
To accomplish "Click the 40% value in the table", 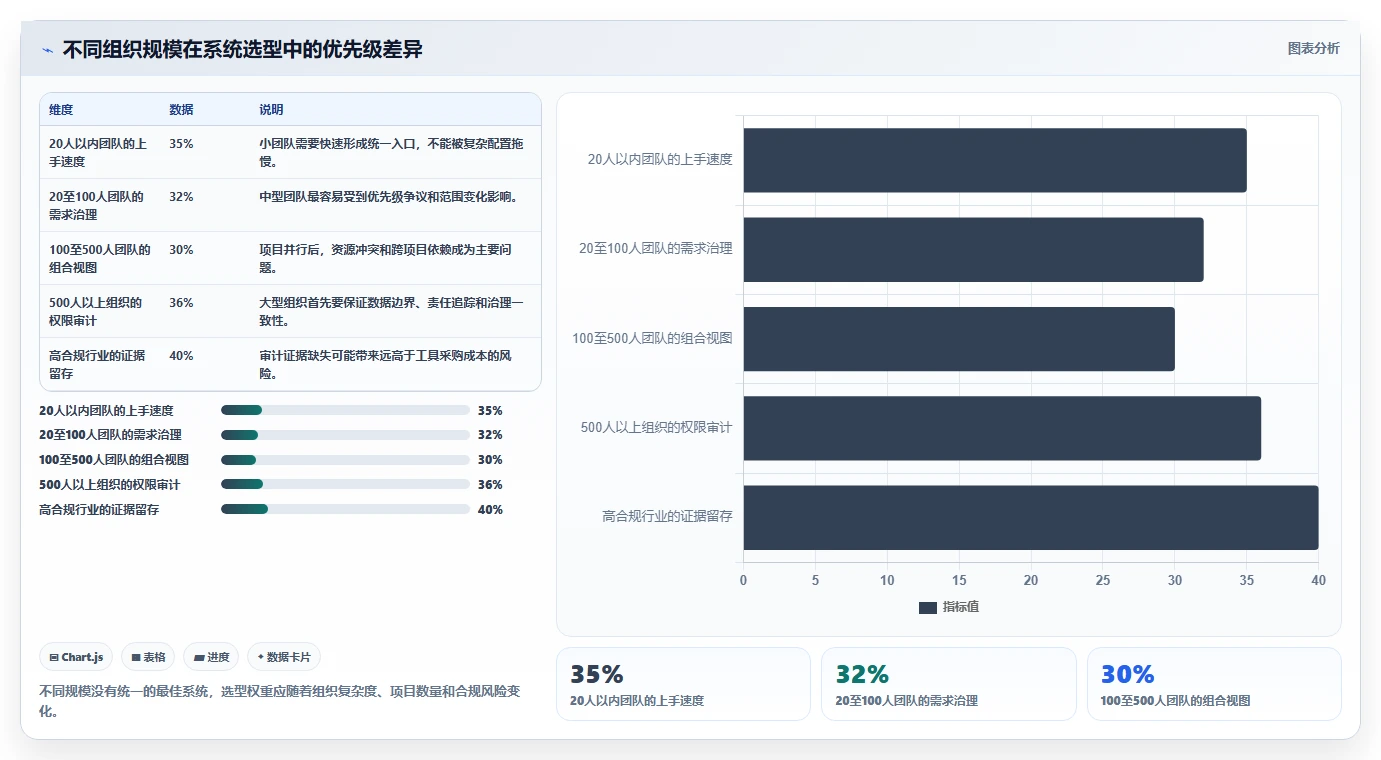I will (181, 355).
